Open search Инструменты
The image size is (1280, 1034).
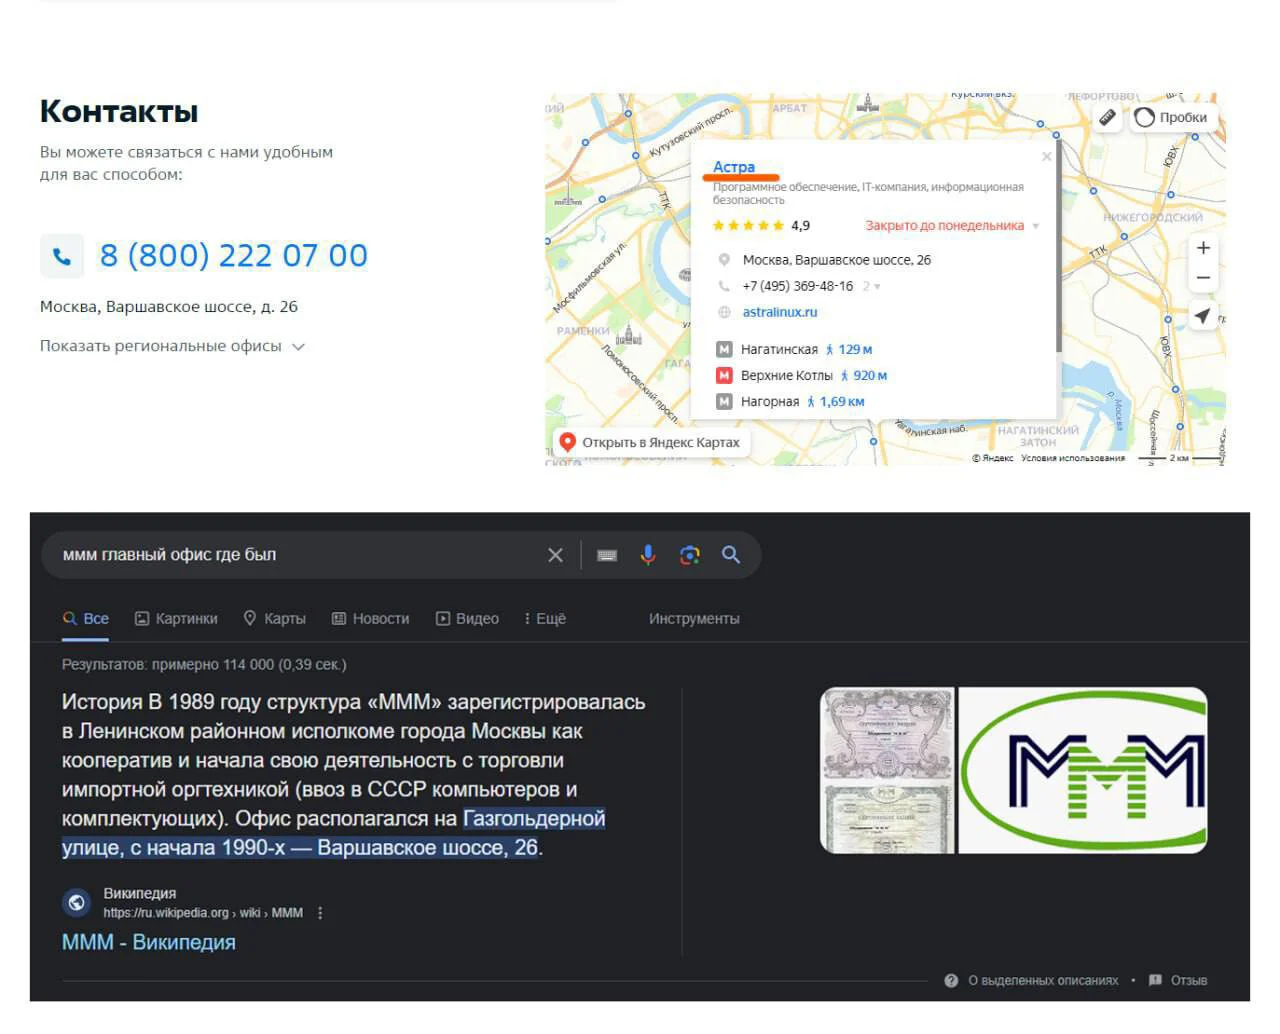[694, 619]
